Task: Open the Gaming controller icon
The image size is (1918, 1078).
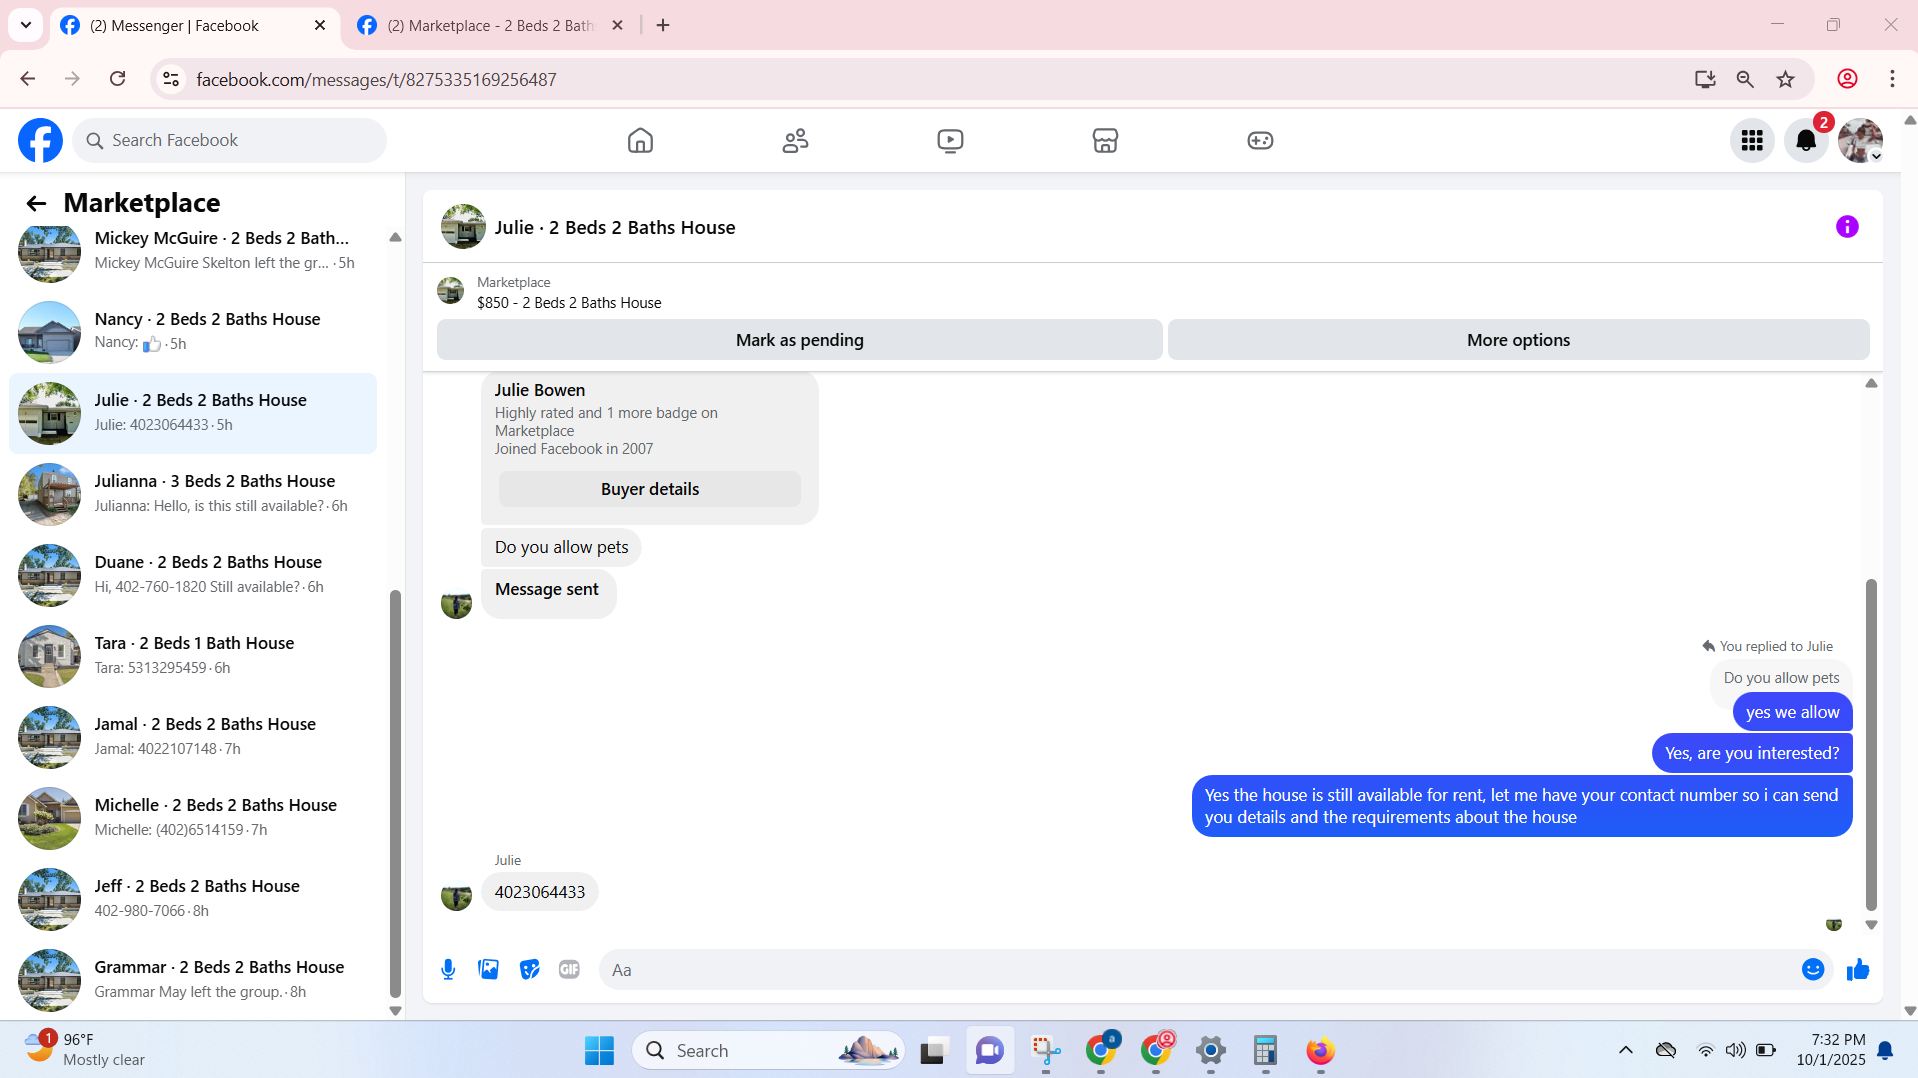Action: tap(1260, 141)
